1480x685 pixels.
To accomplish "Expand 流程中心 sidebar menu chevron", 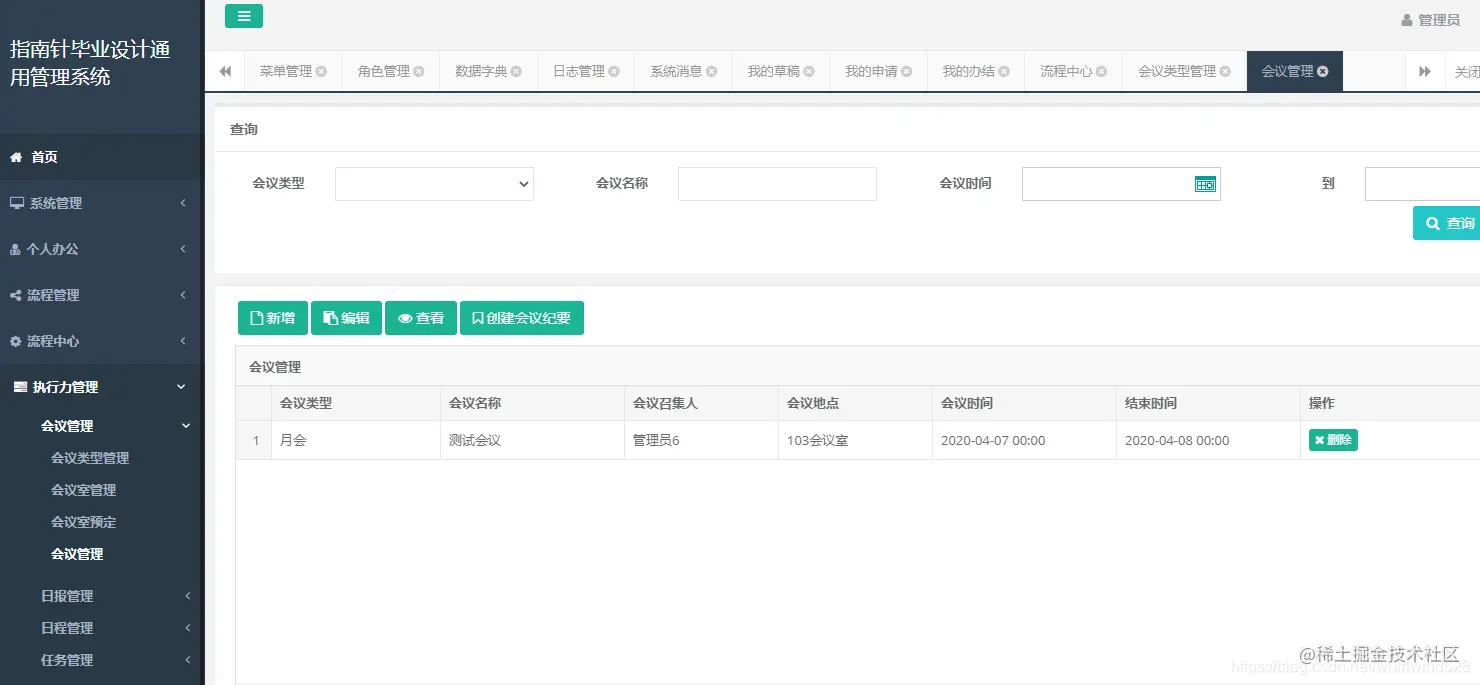I will click(183, 341).
